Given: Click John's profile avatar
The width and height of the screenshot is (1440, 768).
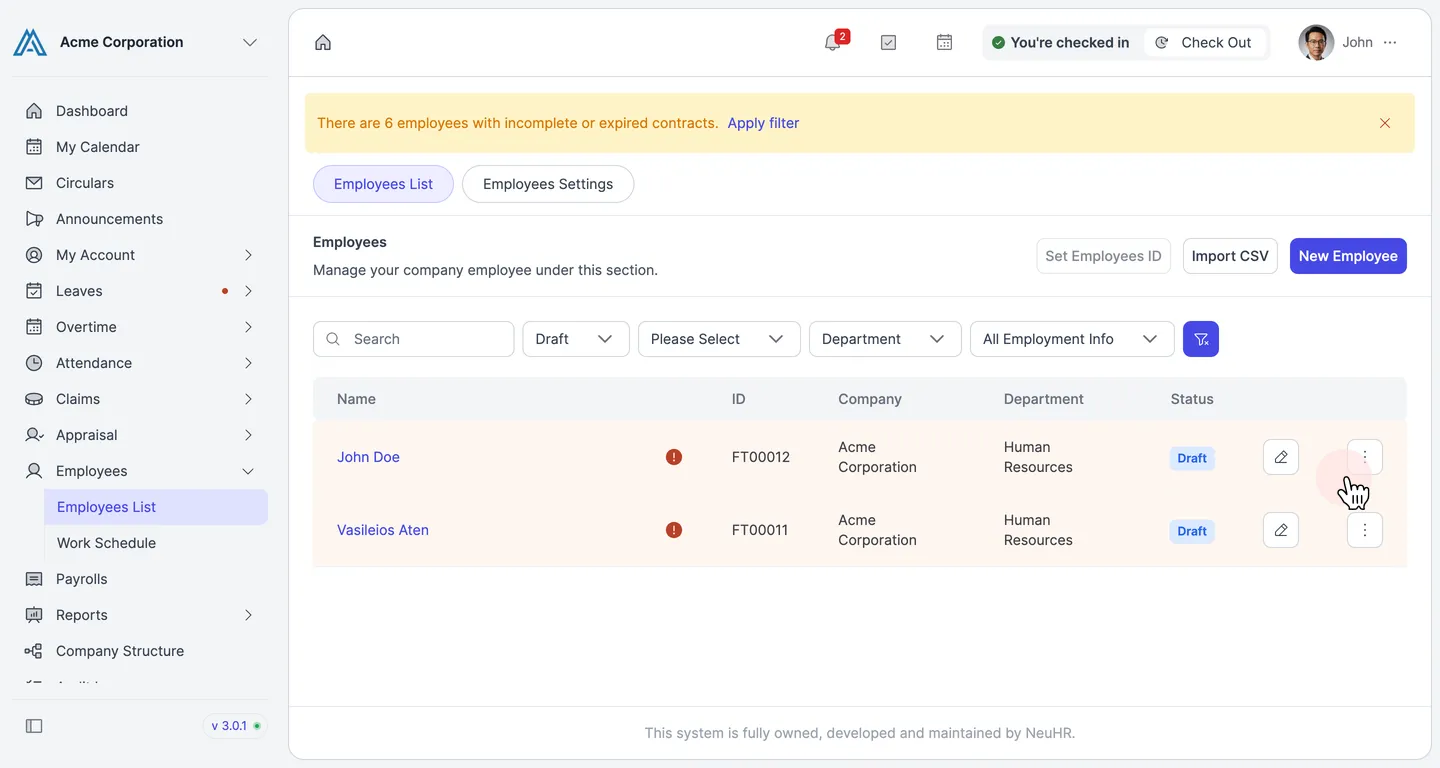Looking at the screenshot, I should click(1316, 42).
